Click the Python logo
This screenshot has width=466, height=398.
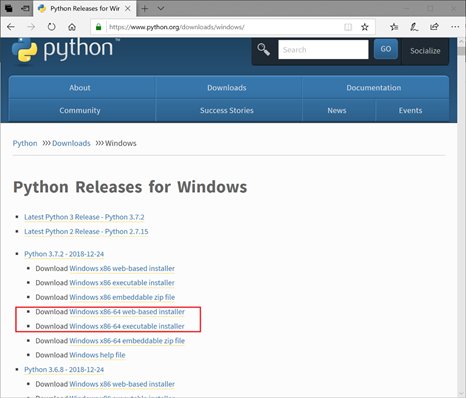tap(66, 50)
